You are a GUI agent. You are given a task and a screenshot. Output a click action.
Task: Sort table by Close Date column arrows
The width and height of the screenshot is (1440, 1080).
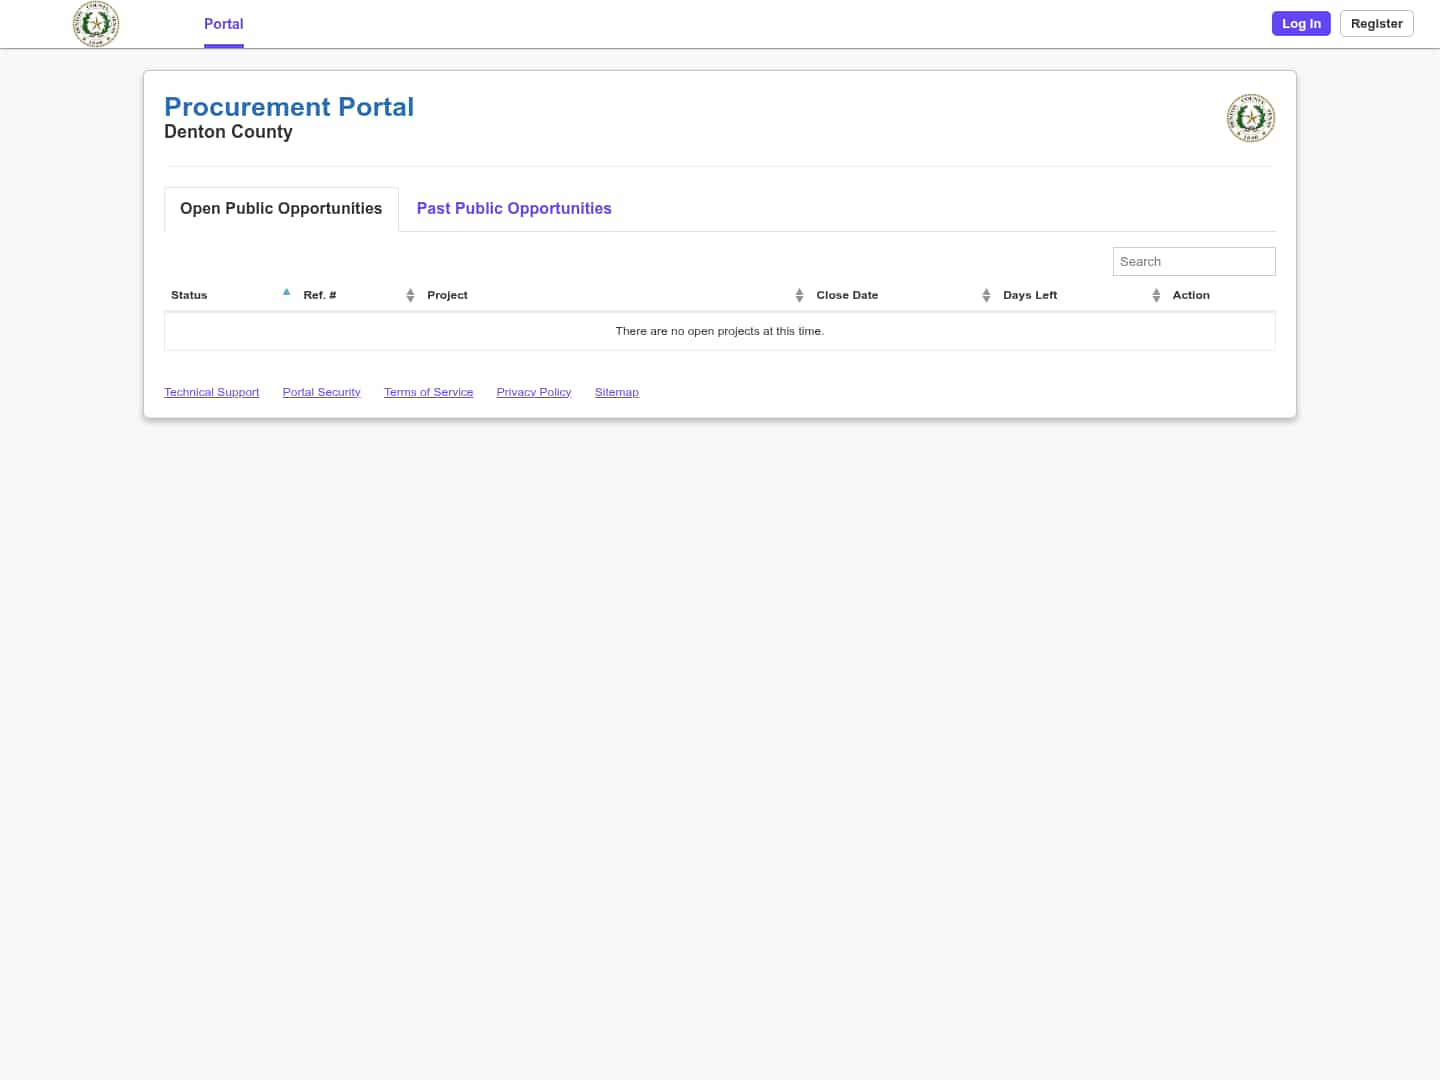pyautogui.click(x=986, y=295)
